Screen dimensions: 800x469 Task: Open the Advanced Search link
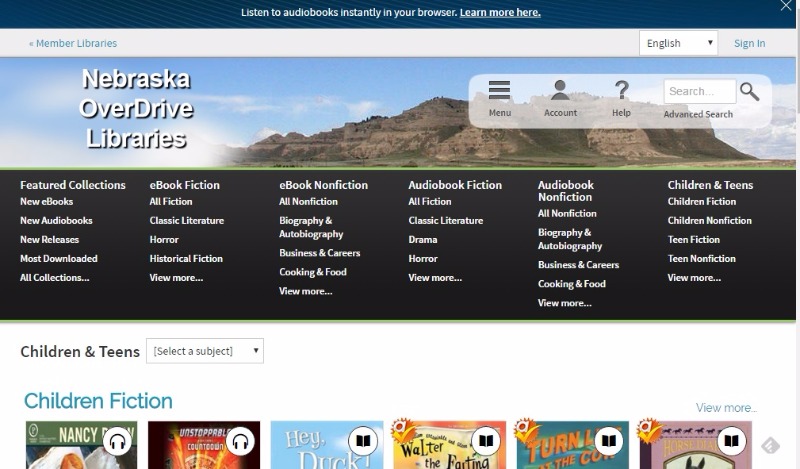click(x=698, y=114)
